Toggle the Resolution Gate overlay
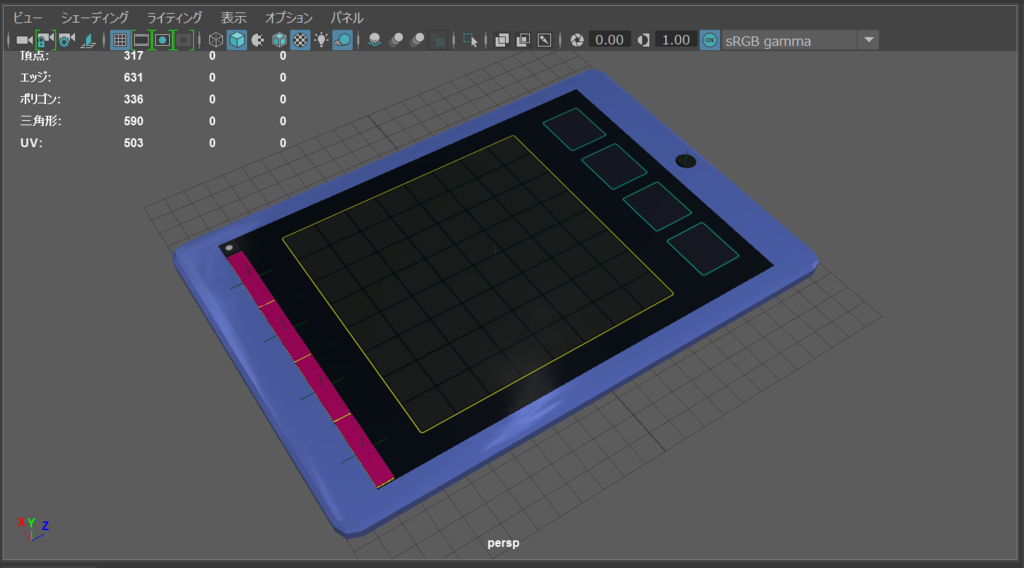 point(163,40)
